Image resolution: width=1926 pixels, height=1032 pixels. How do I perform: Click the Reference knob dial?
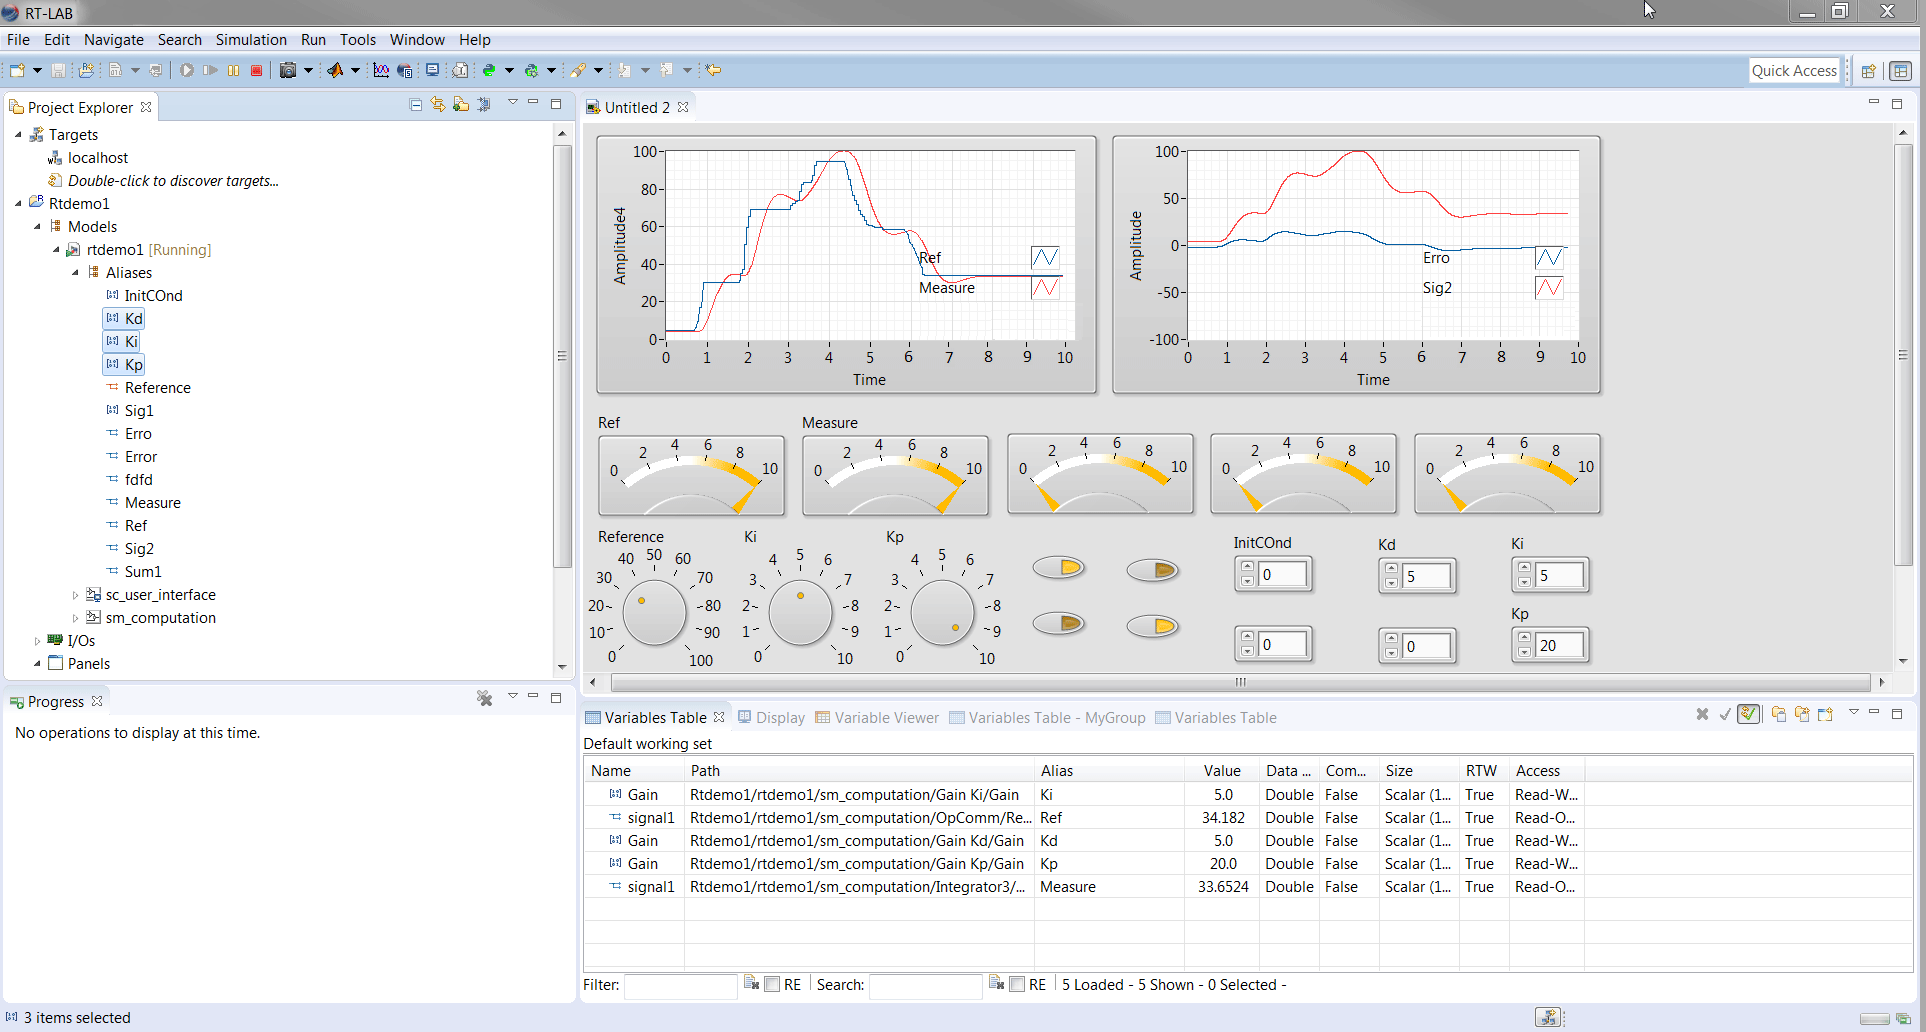654,612
